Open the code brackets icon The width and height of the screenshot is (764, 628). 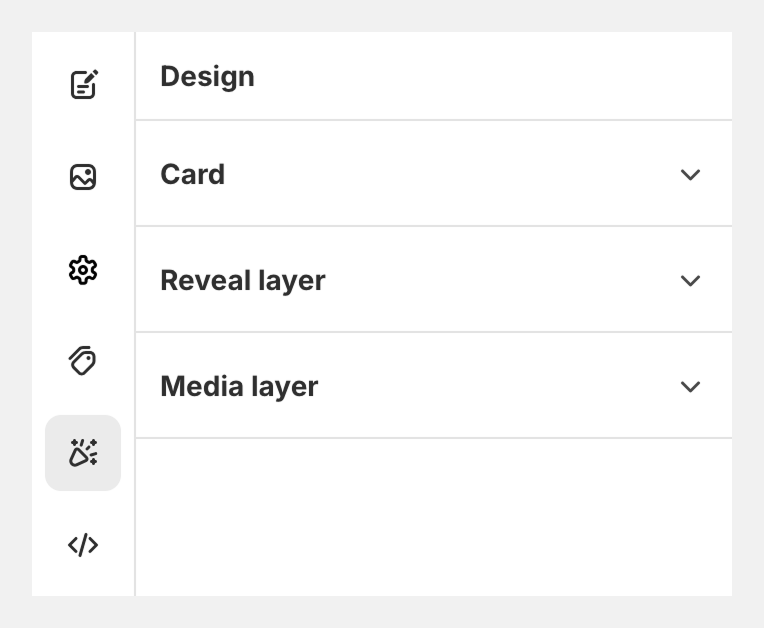click(83, 545)
